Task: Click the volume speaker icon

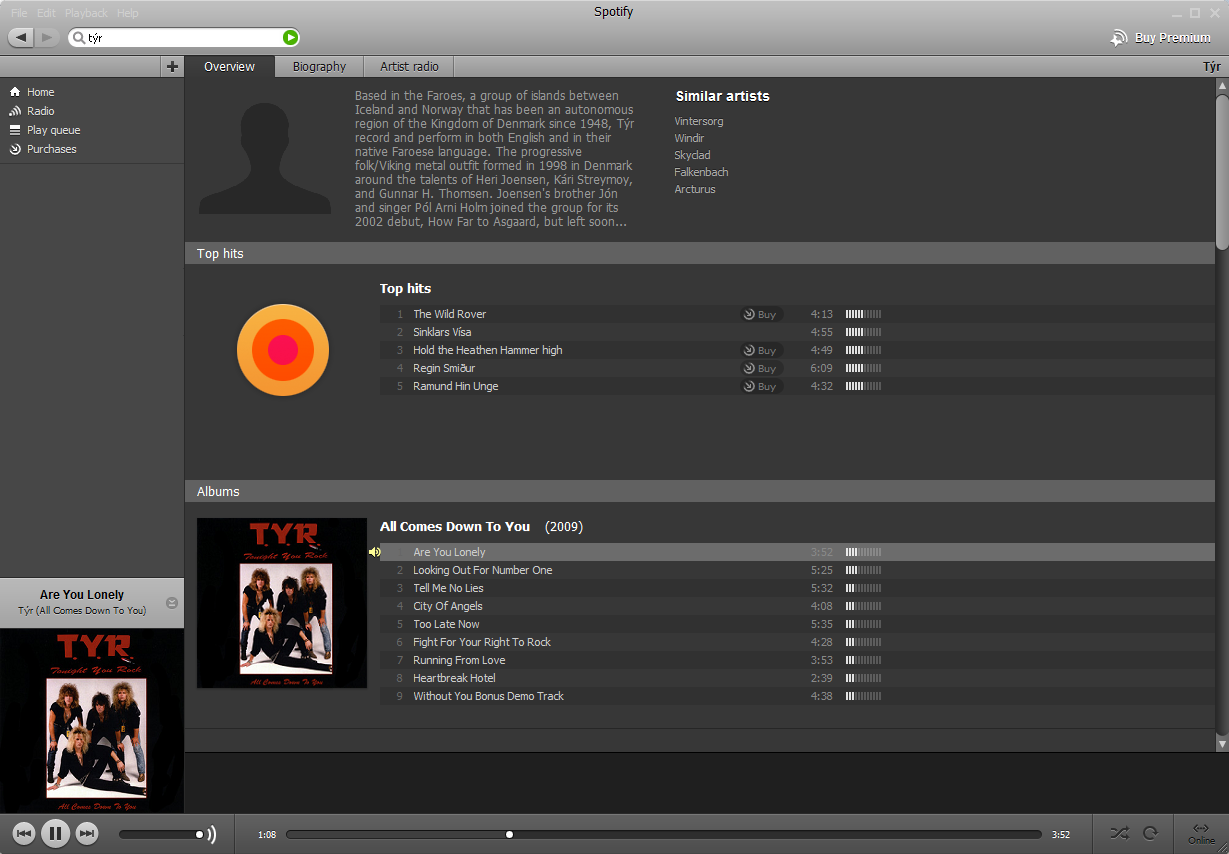Action: 211,834
